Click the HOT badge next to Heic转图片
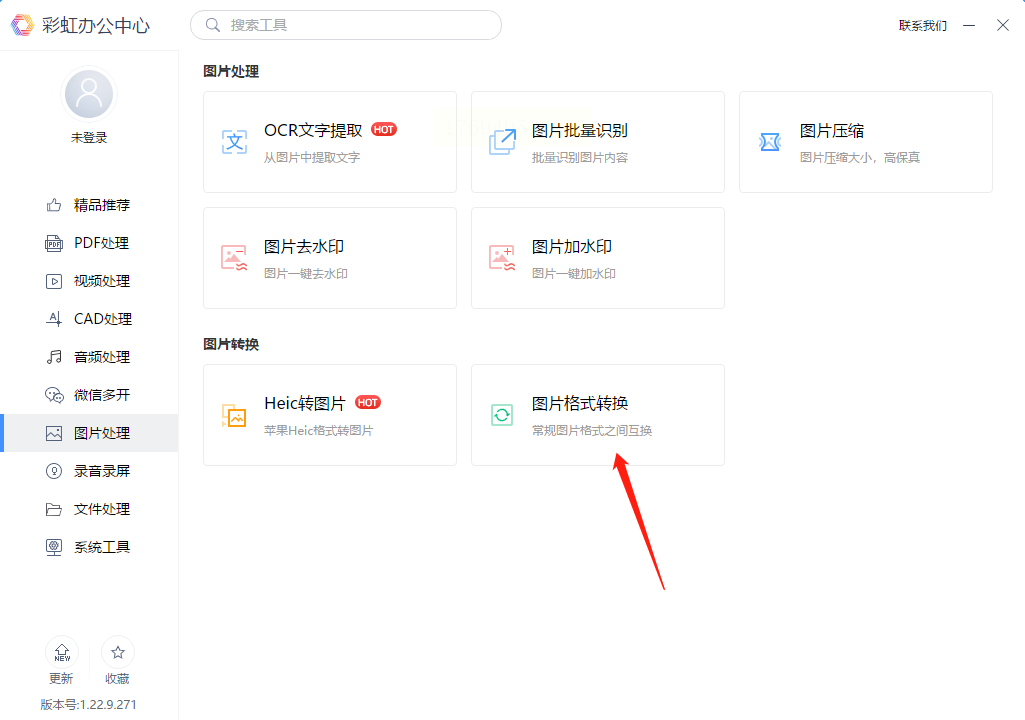 pyautogui.click(x=367, y=402)
